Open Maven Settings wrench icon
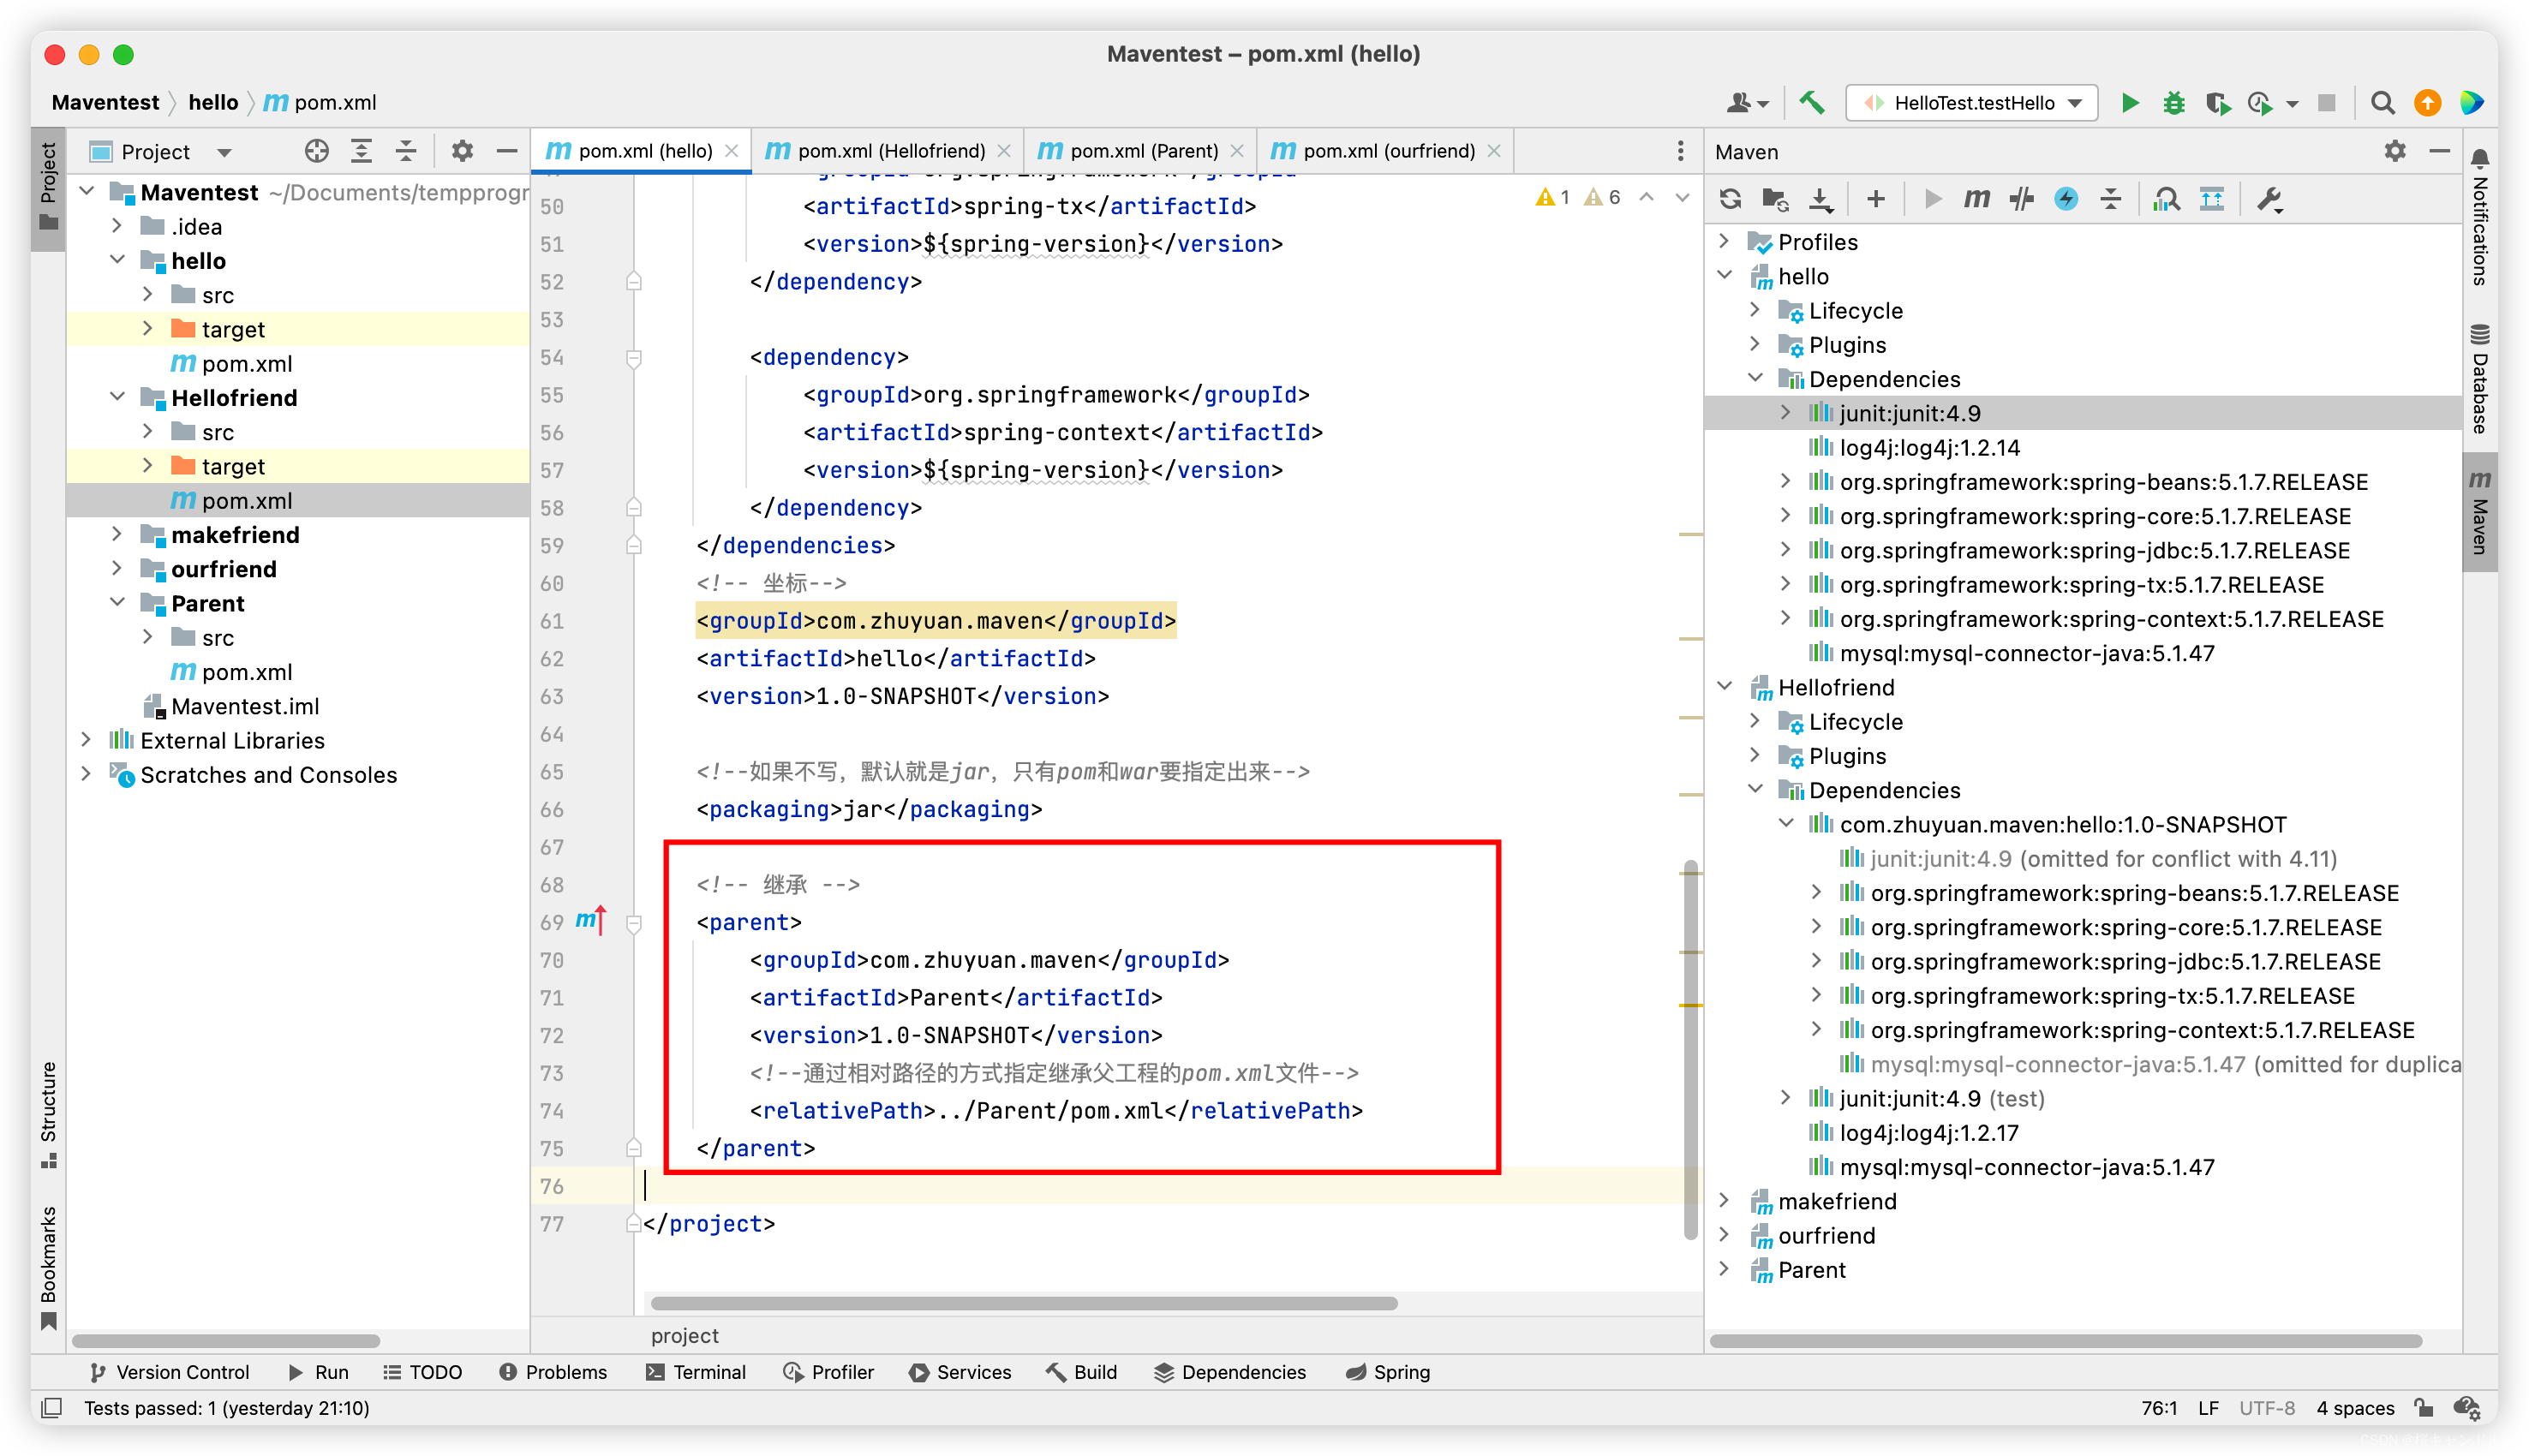This screenshot has height=1456, width=2529. tap(2270, 199)
